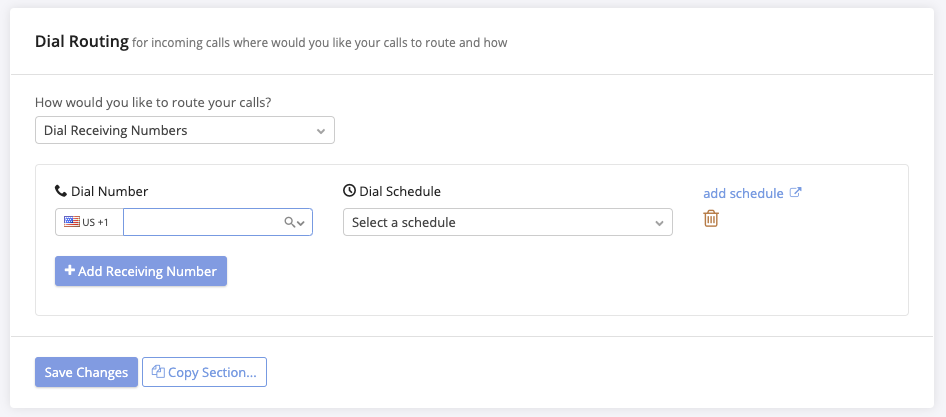Click the orange trash delete icon

click(711, 218)
